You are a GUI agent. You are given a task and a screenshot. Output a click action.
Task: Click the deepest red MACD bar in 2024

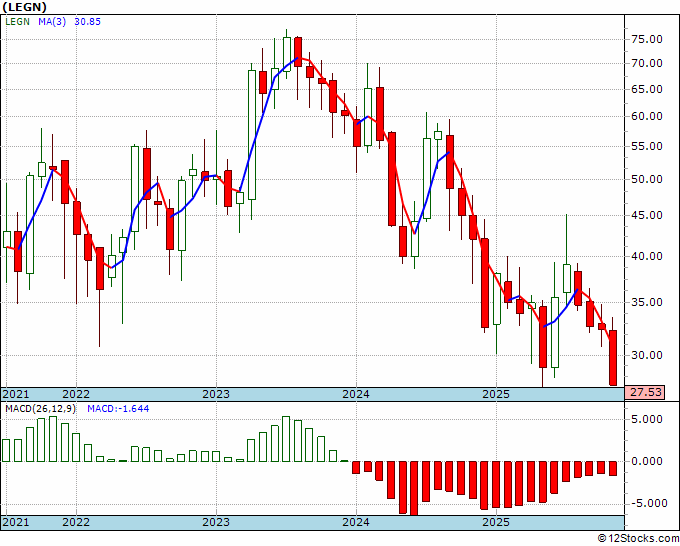(414, 488)
